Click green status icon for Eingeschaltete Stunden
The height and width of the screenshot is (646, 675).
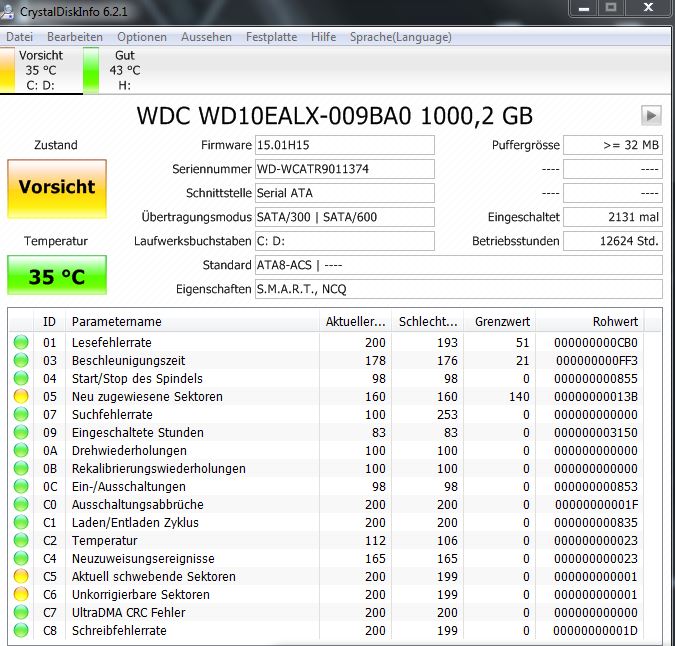21,433
